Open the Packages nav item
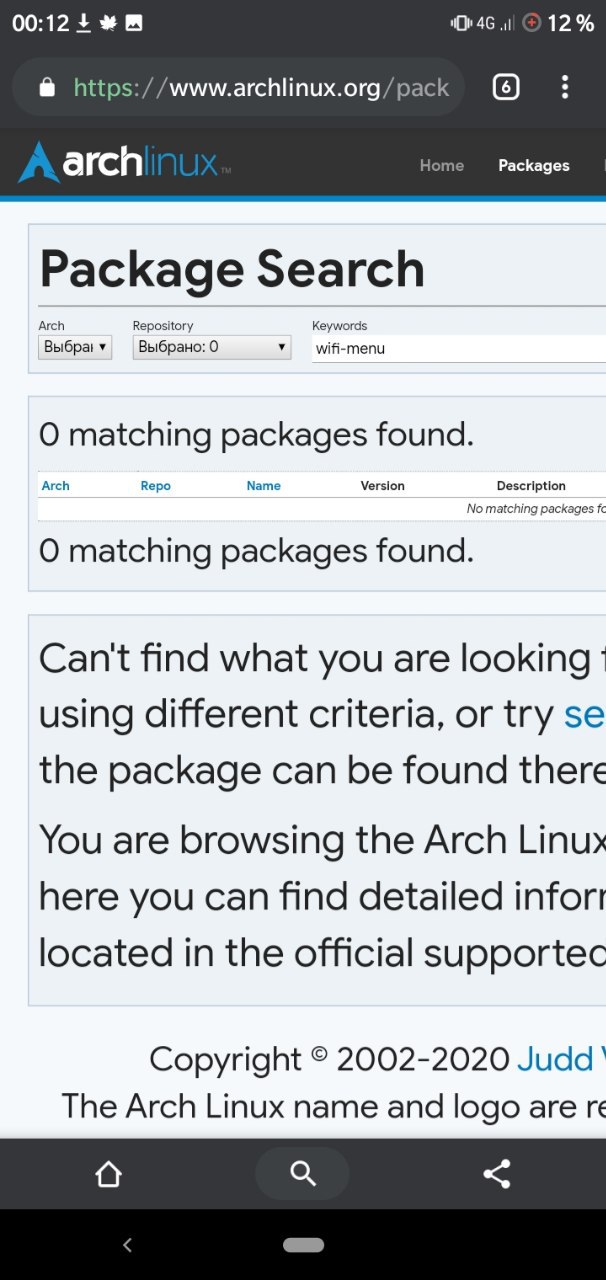The width and height of the screenshot is (606, 1280). point(534,166)
